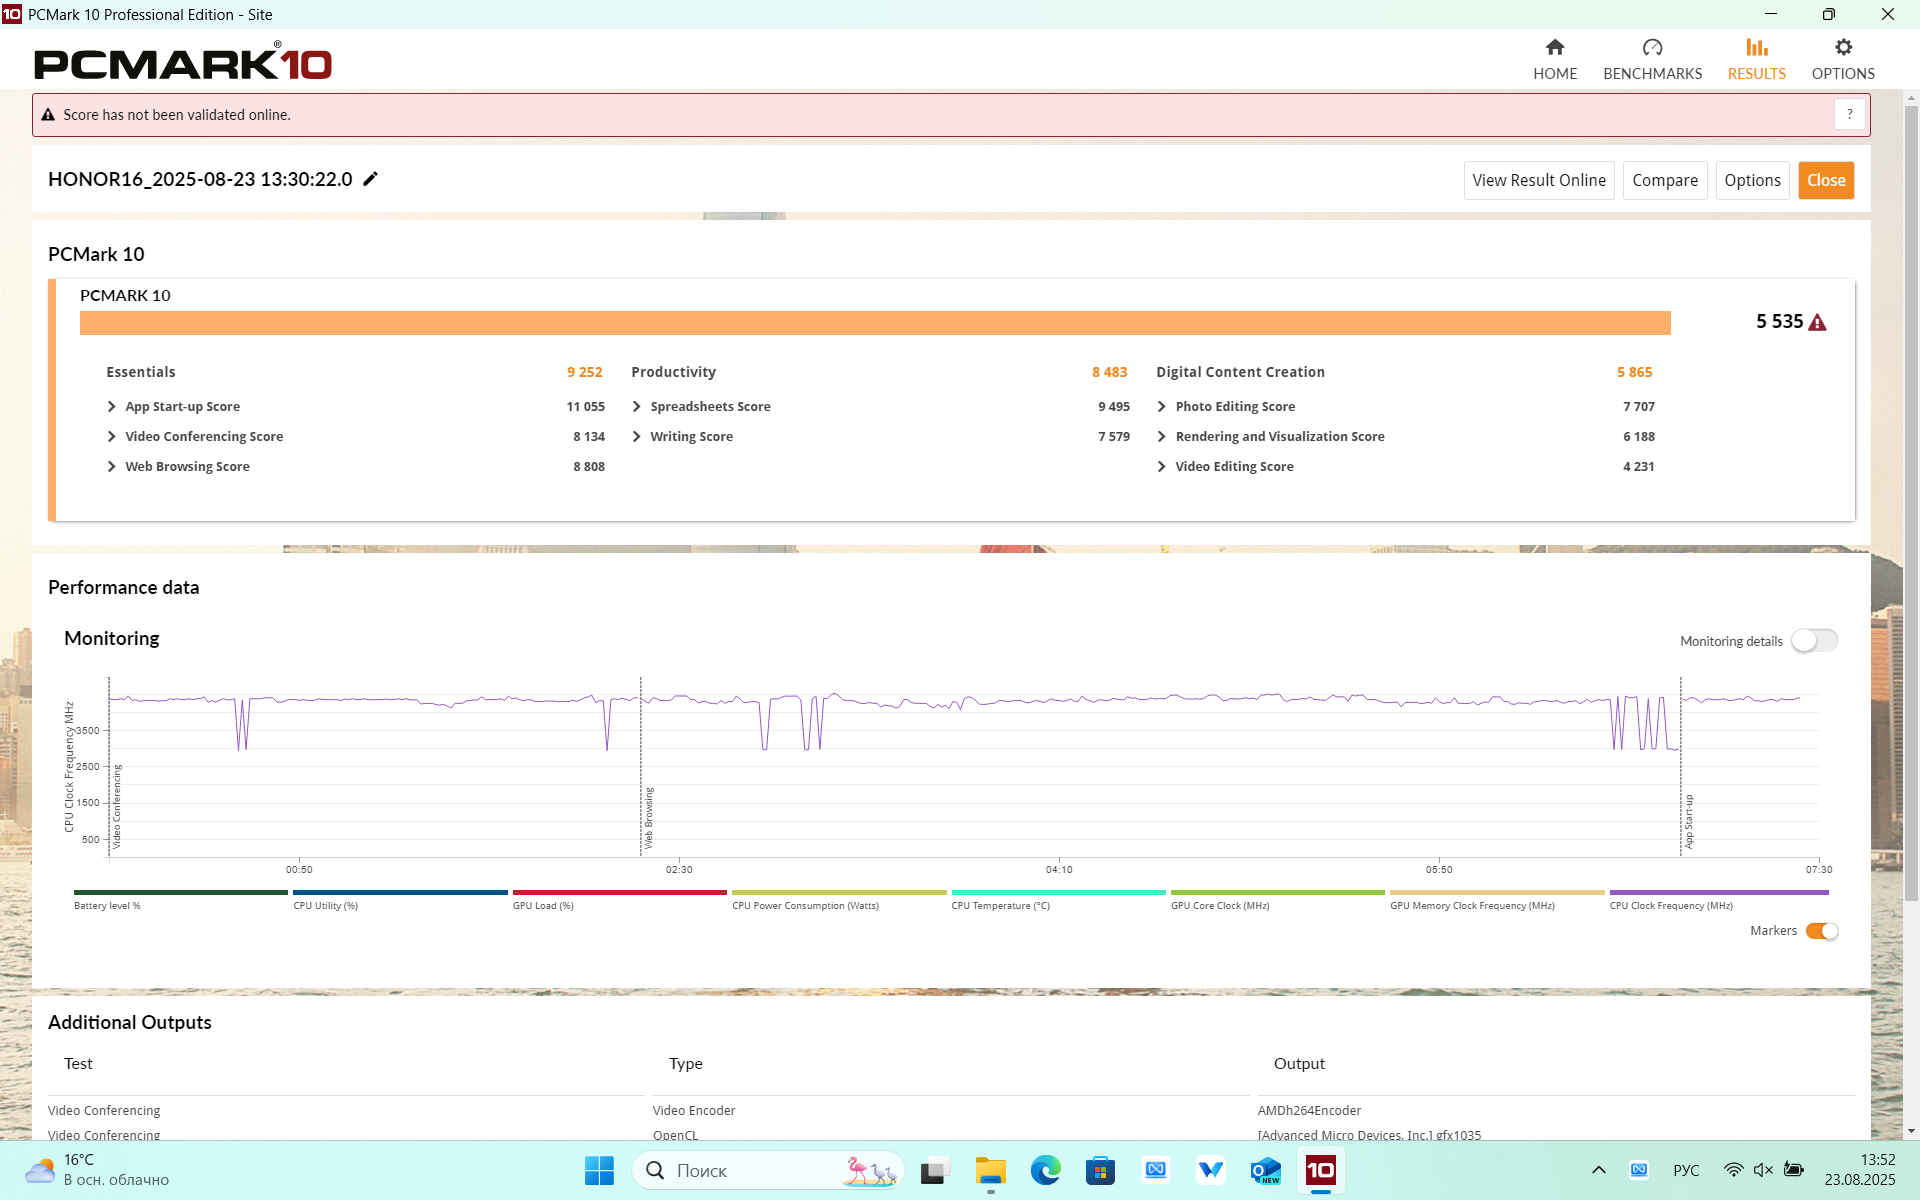
Task: Open Options gear icon
Action: click(x=1842, y=48)
